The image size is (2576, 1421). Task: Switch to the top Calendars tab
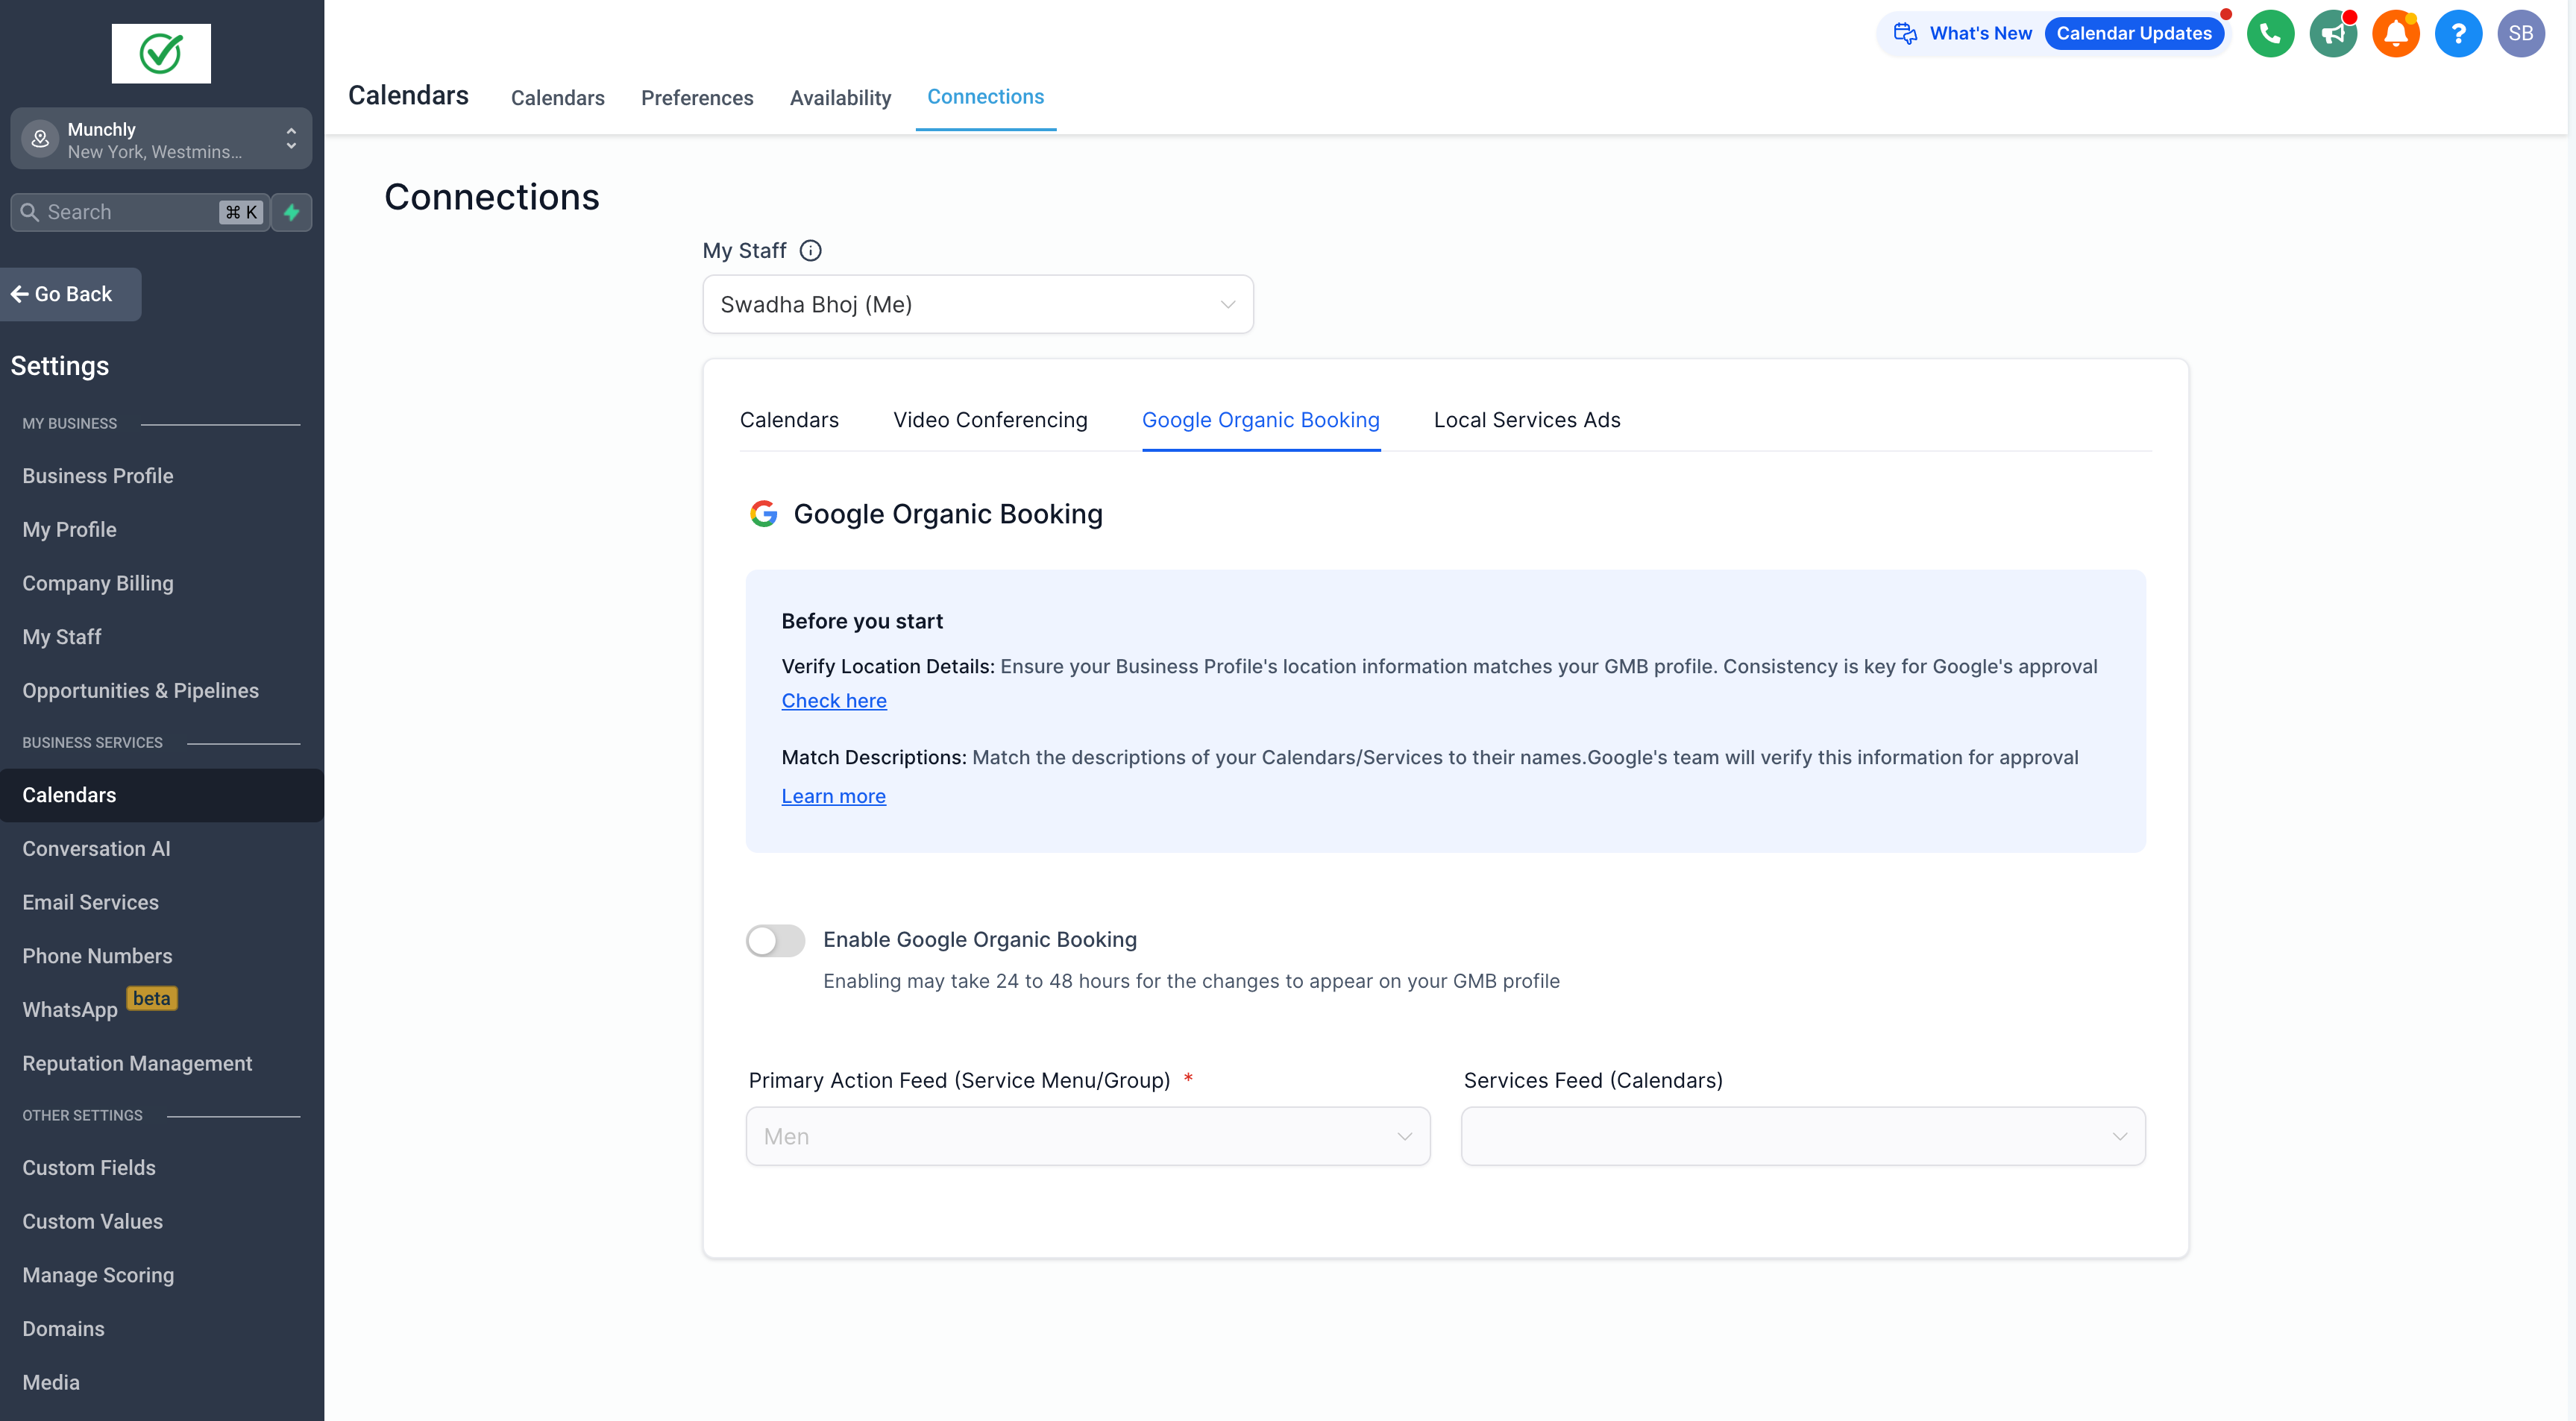tap(558, 98)
